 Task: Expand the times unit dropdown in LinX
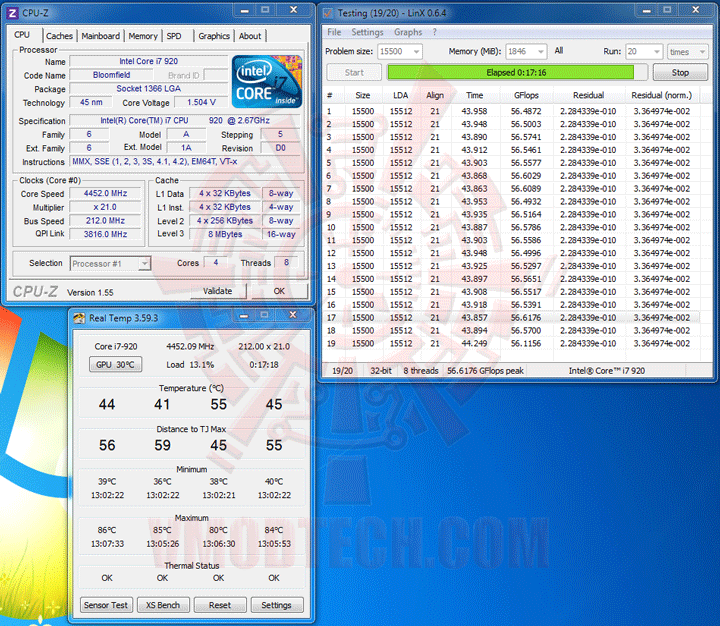coord(702,52)
